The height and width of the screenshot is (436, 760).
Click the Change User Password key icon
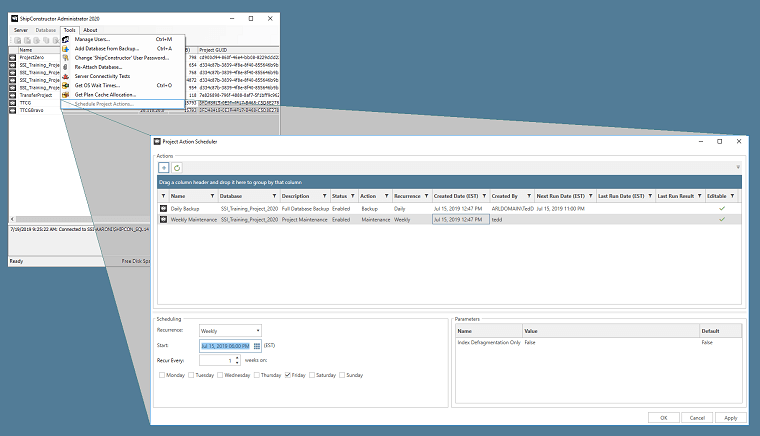pos(65,58)
